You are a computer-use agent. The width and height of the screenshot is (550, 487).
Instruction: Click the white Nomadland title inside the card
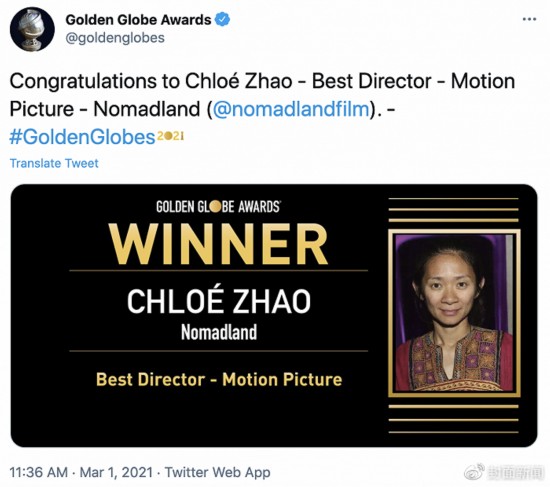tap(219, 332)
